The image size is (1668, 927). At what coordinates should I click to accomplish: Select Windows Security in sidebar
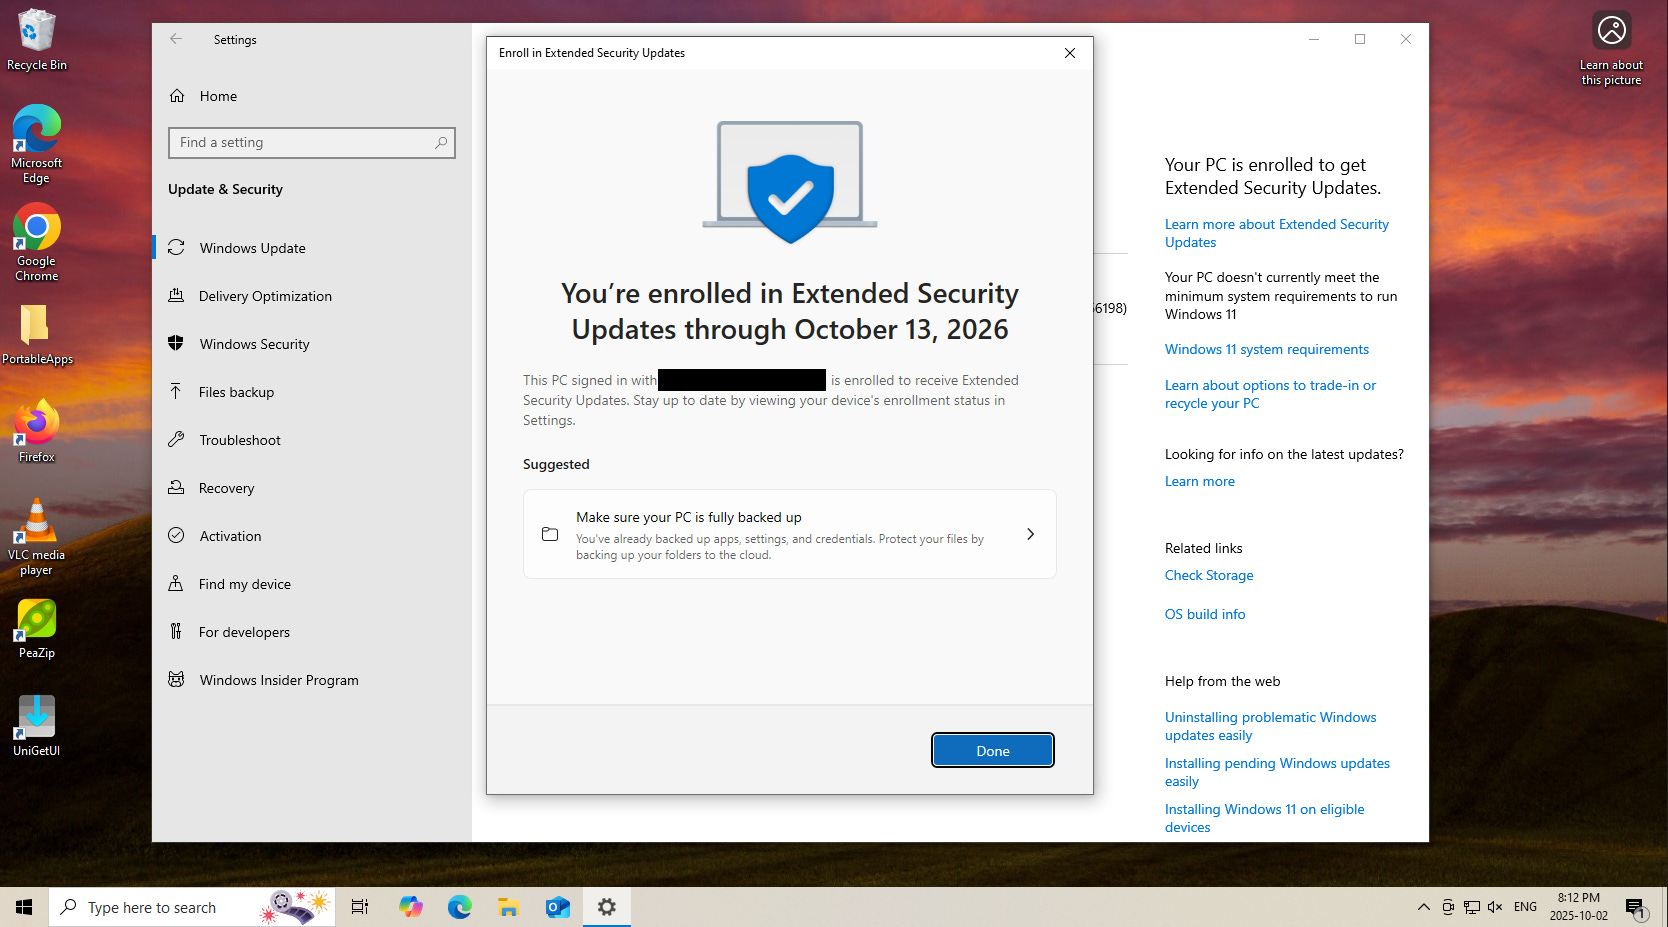pos(312,344)
